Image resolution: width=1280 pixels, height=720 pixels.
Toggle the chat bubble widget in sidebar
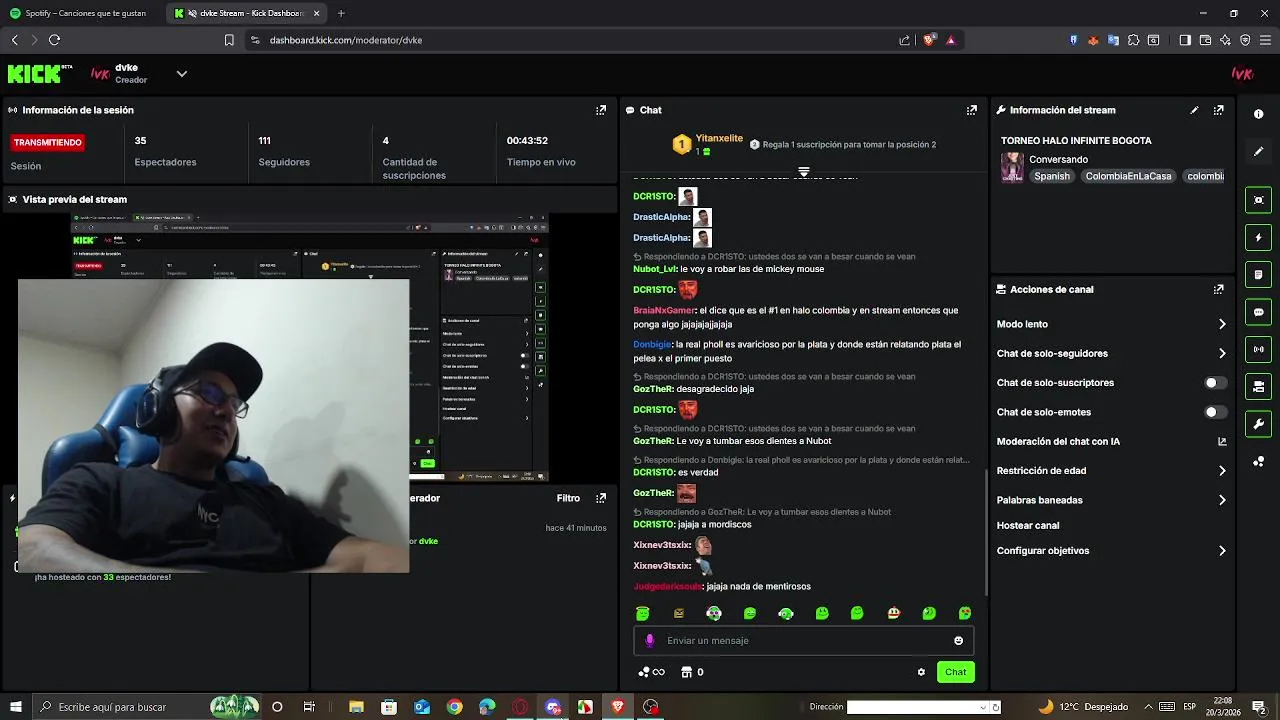(1258, 312)
